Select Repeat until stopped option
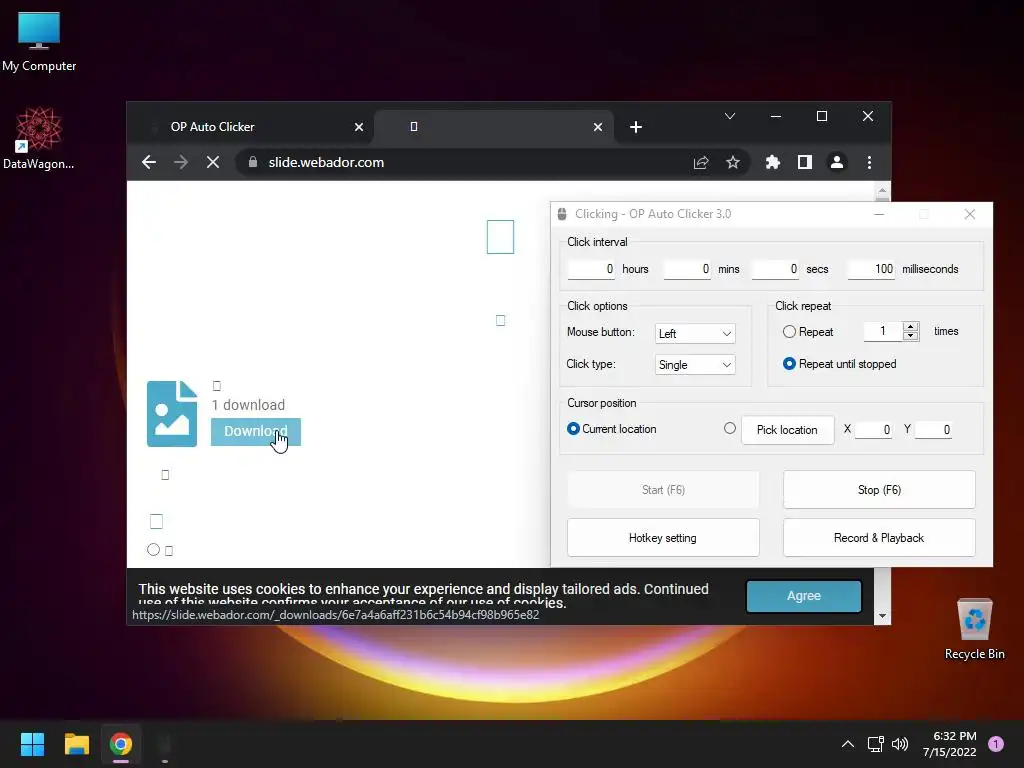 (x=789, y=364)
